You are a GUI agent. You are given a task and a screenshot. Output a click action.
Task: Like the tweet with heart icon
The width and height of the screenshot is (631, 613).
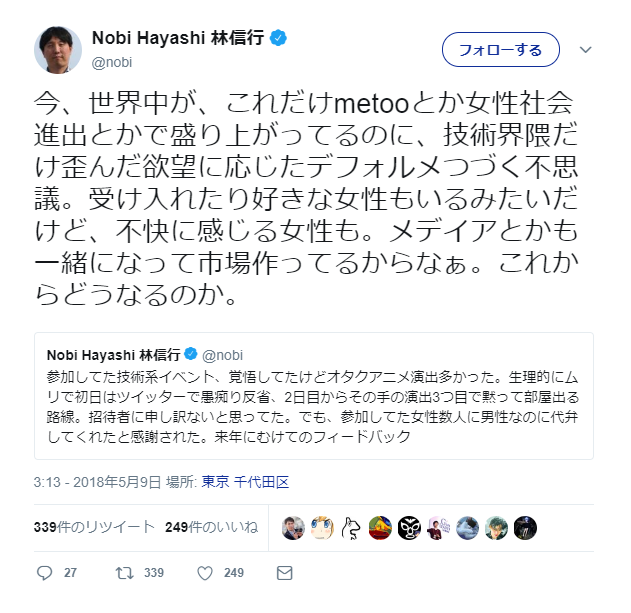coord(205,573)
